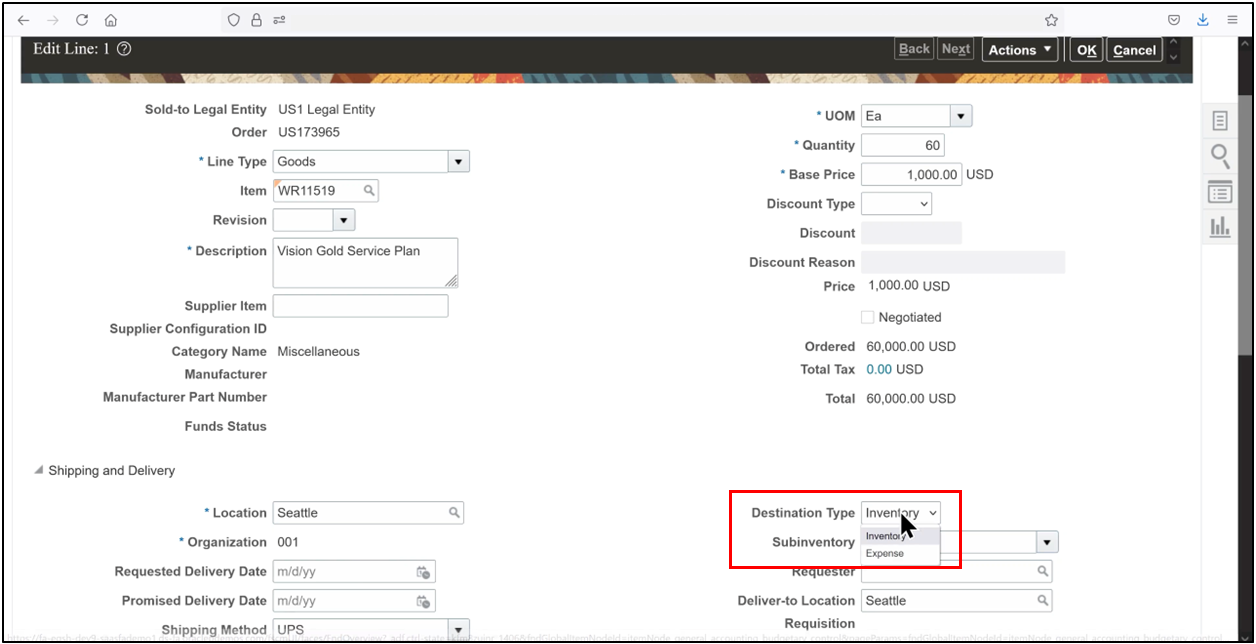This screenshot has height=644, width=1256.
Task: Click the Item field search magnifier
Action: click(368, 190)
